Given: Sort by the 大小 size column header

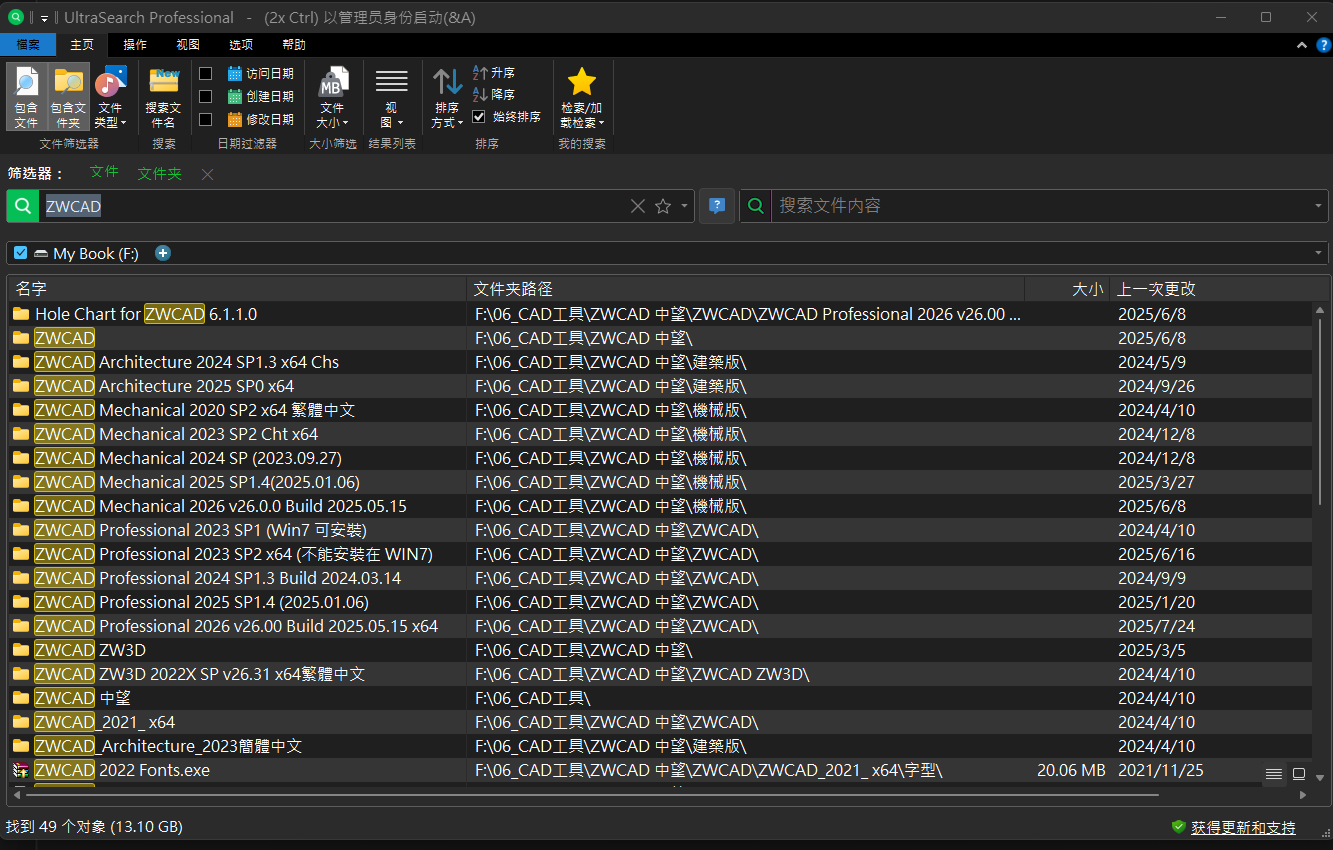Looking at the screenshot, I should click(1068, 289).
